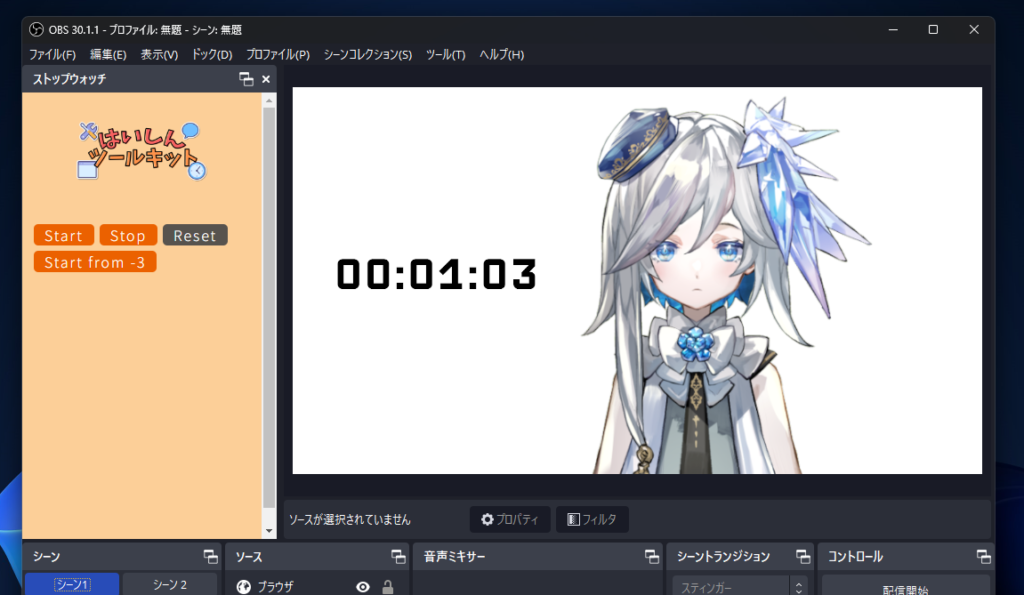Switch to シーン 2 in the scene list
1024x595 pixels.
[x=170, y=585]
